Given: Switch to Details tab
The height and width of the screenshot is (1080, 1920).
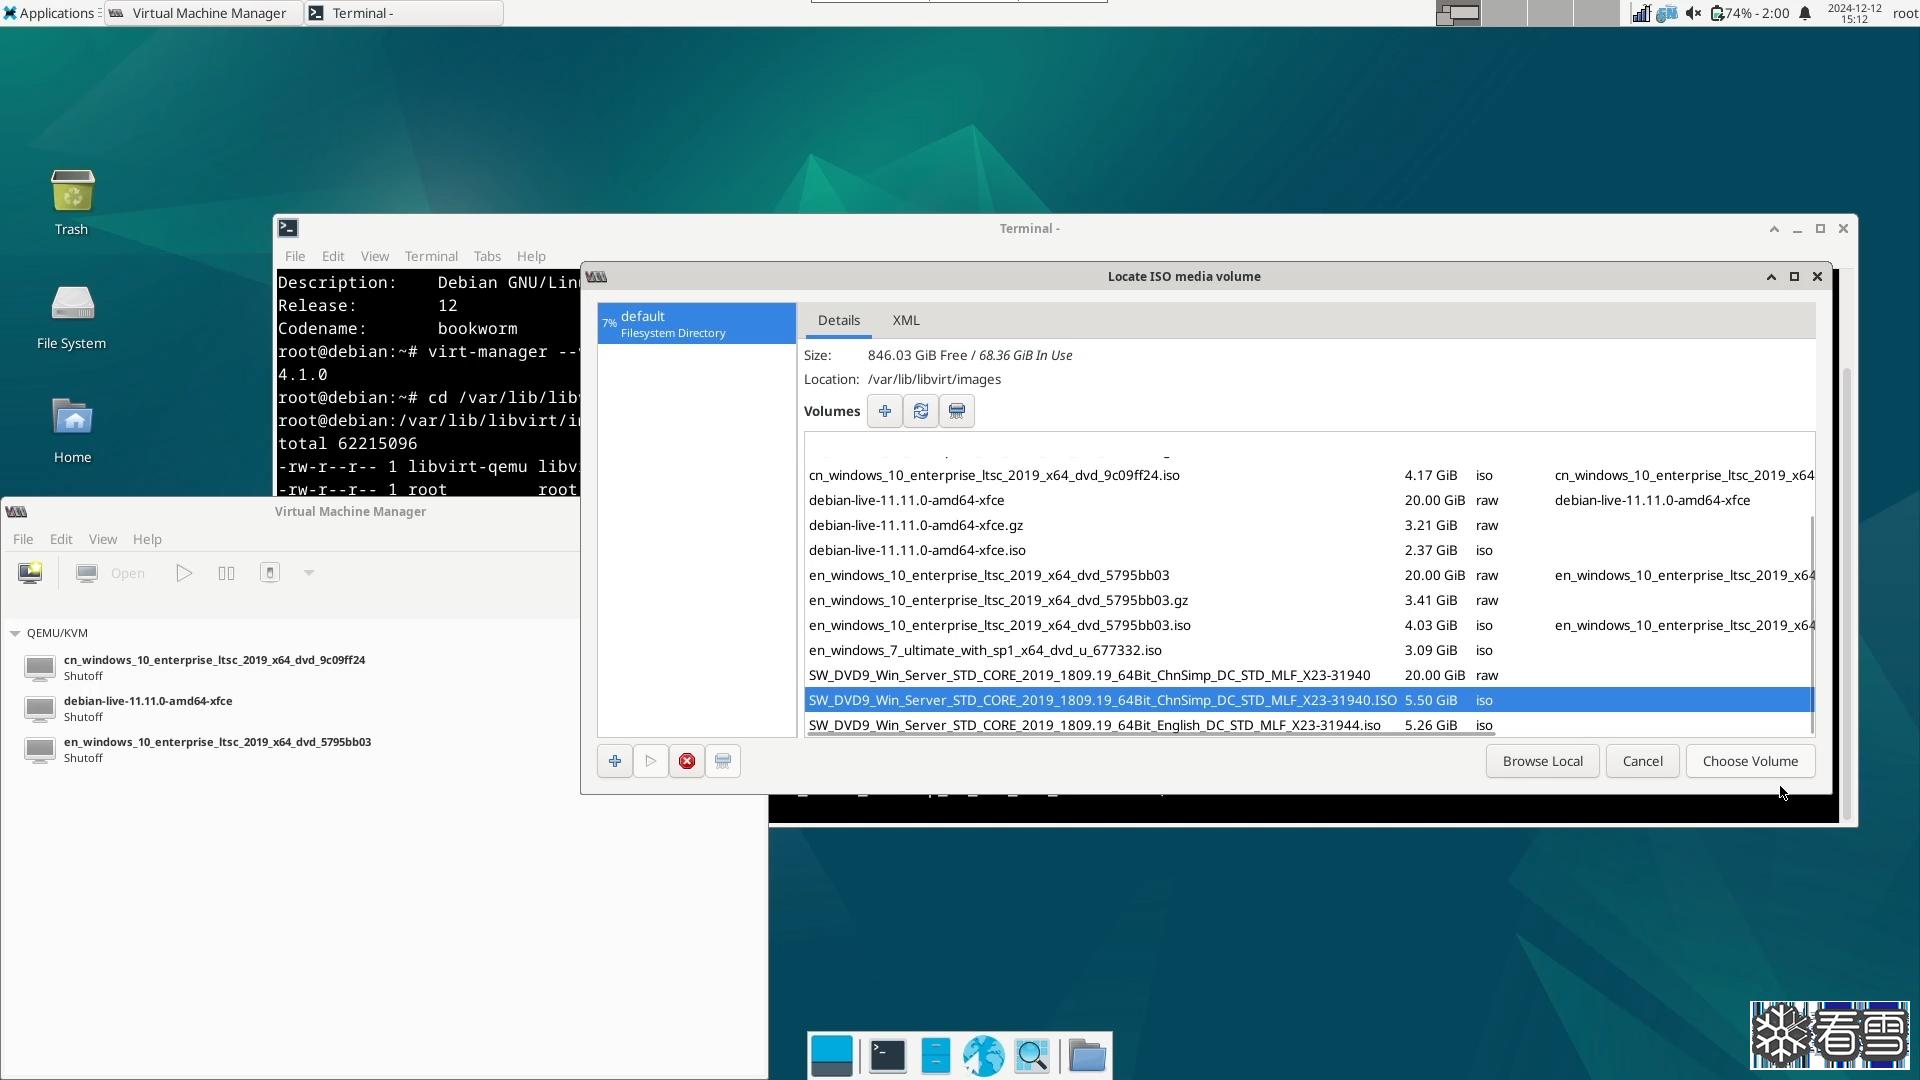Looking at the screenshot, I should click(x=838, y=320).
